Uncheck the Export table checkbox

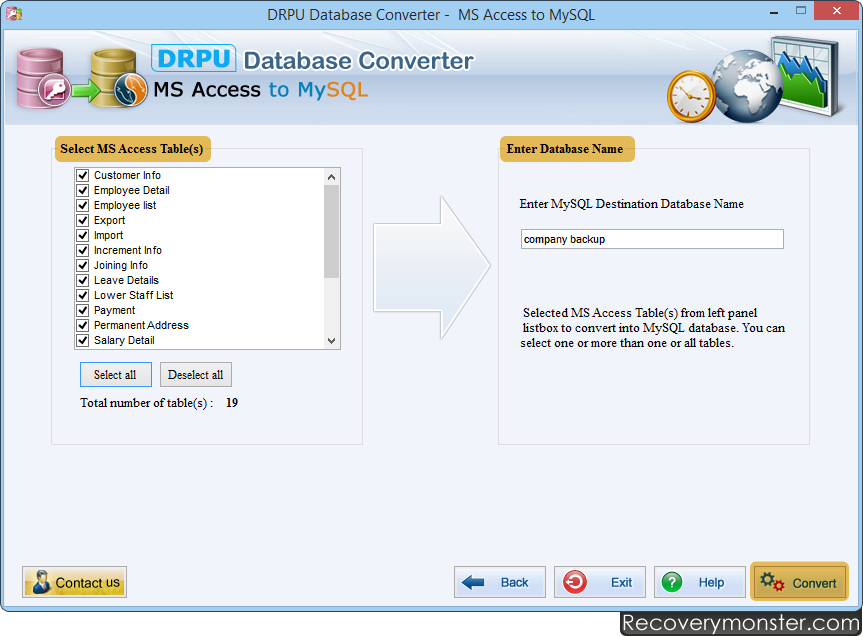[x=83, y=220]
